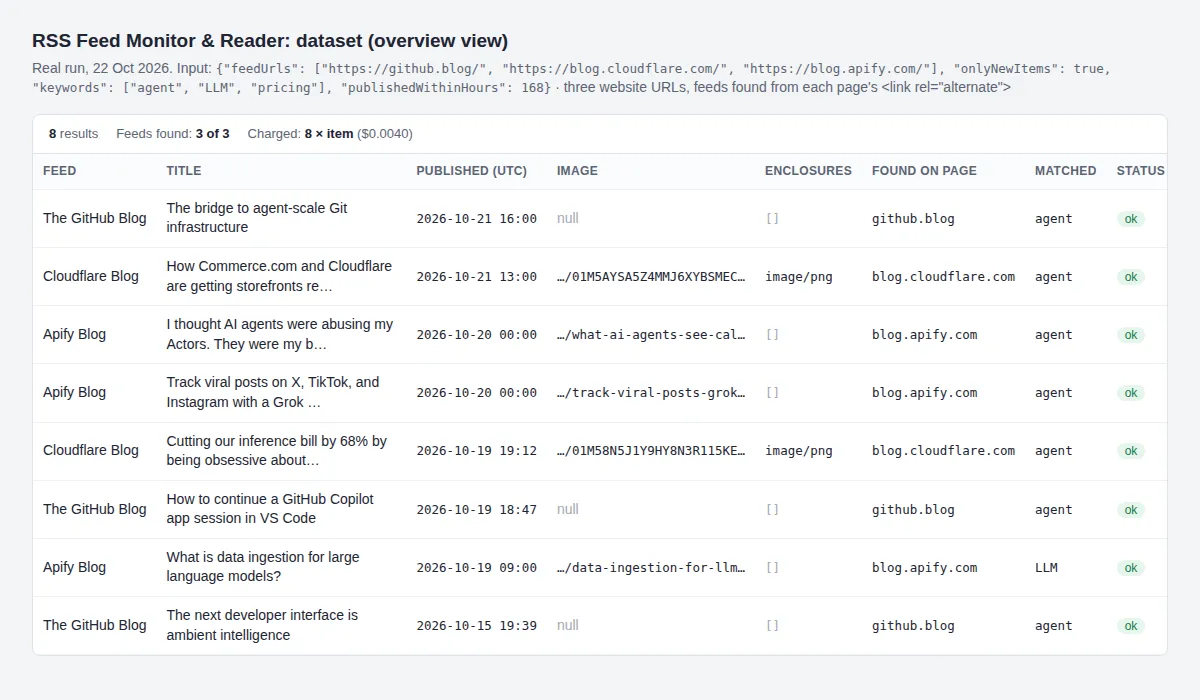Click 'Charged: 8 × item ($0.0040)' text
Viewport: 1200px width, 700px height.
point(330,133)
